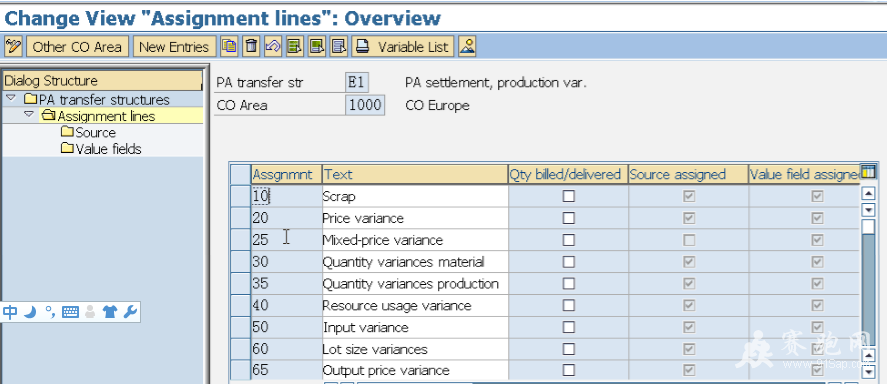Screen dimensions: 890x384
Task: Click Qty billed/delivered column header
Action: pos(568,174)
